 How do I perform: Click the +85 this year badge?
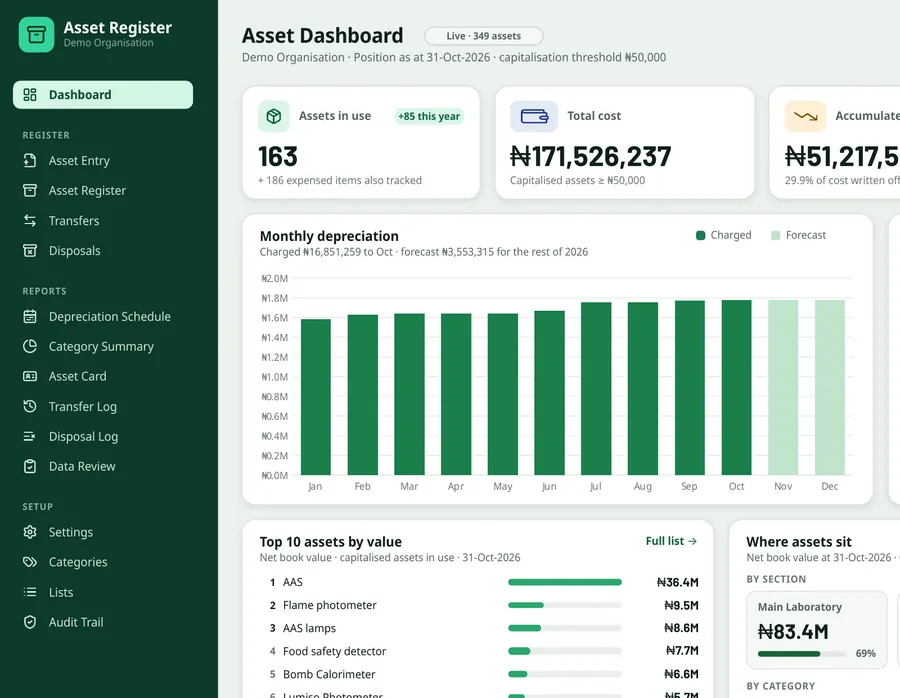[429, 116]
